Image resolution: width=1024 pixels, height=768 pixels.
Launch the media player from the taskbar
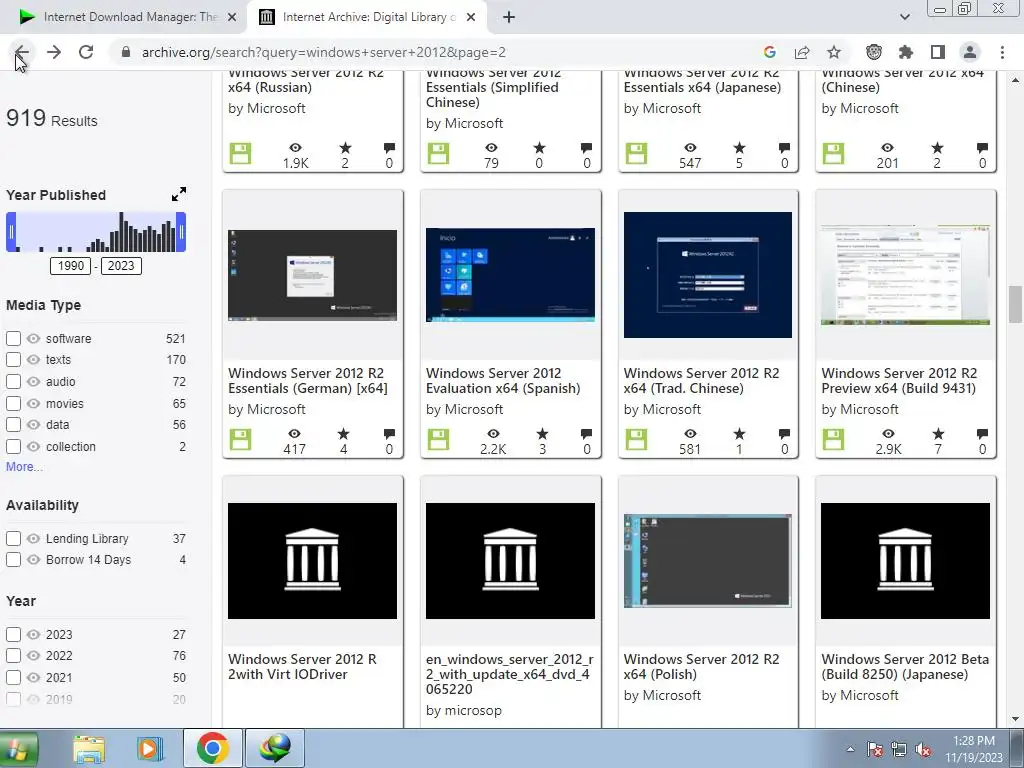point(150,748)
